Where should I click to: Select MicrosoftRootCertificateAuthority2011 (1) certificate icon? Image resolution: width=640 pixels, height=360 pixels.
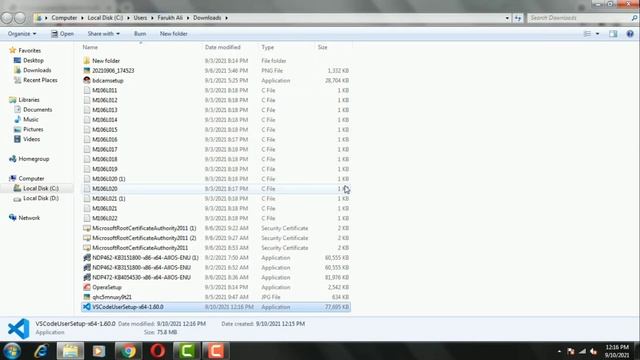[87, 228]
